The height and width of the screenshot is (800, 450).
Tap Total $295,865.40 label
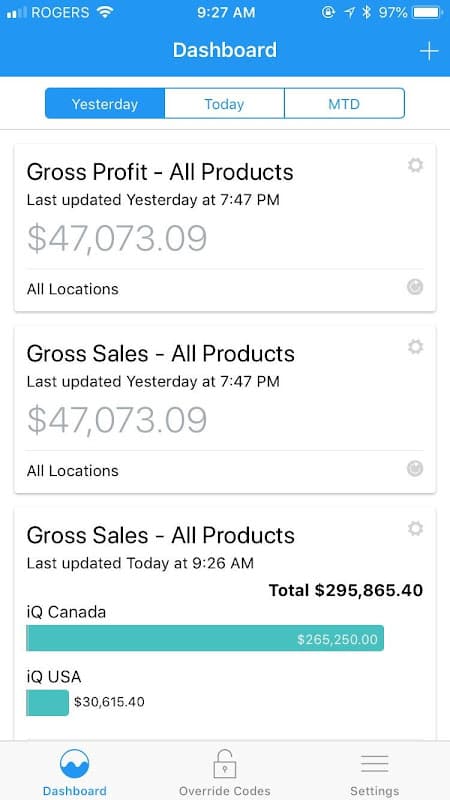(x=346, y=590)
